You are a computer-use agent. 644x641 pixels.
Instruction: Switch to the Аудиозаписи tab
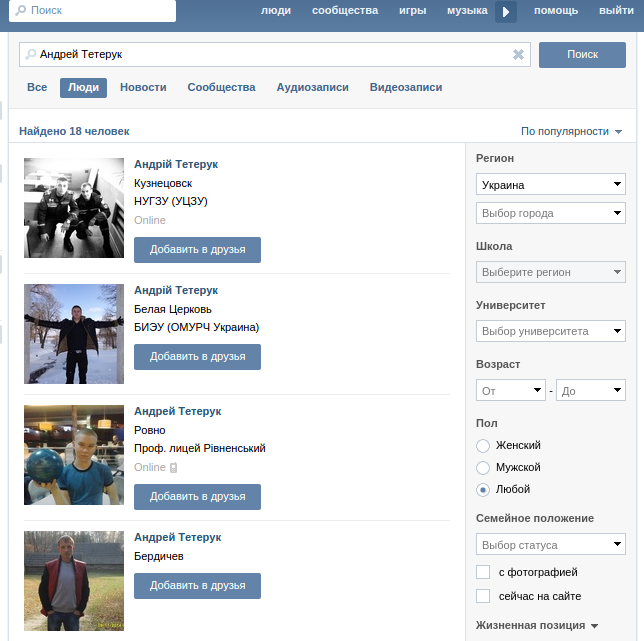pyautogui.click(x=312, y=87)
